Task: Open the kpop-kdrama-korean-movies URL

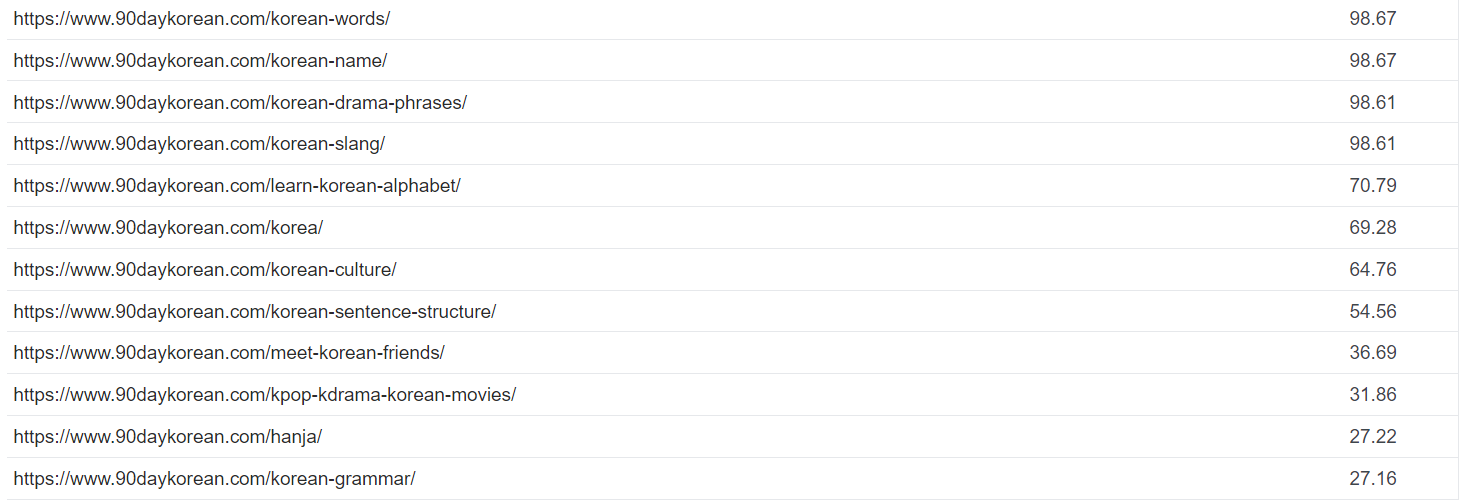Action: (265, 395)
